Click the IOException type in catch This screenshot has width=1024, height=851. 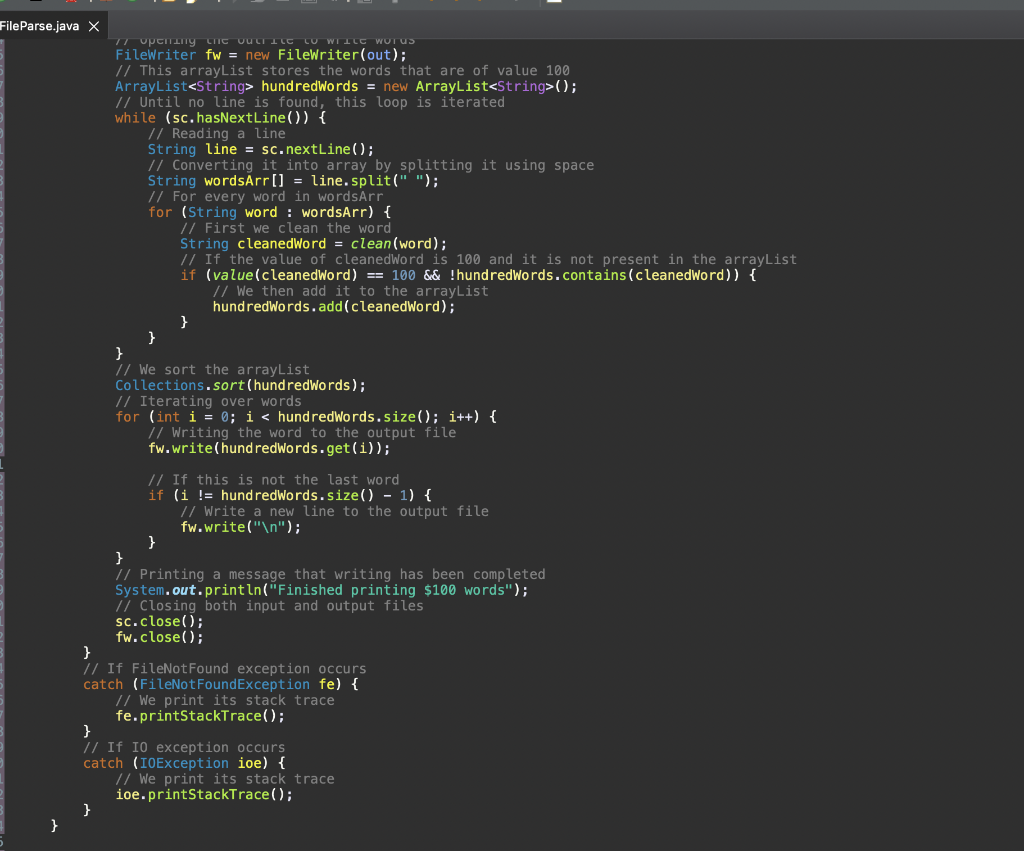[184, 763]
